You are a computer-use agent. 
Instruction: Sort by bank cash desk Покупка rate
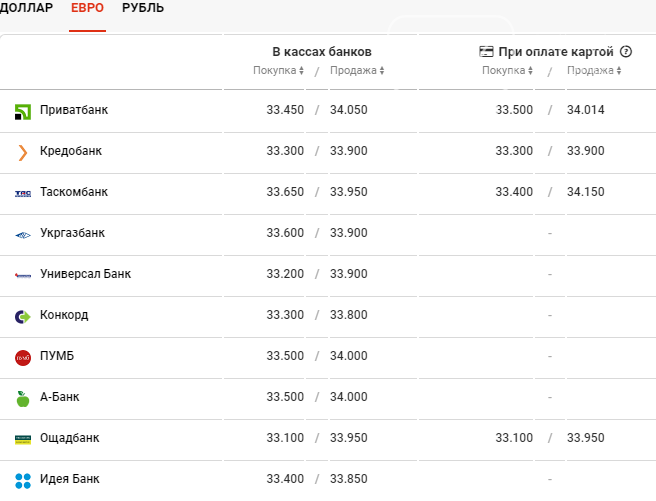278,71
